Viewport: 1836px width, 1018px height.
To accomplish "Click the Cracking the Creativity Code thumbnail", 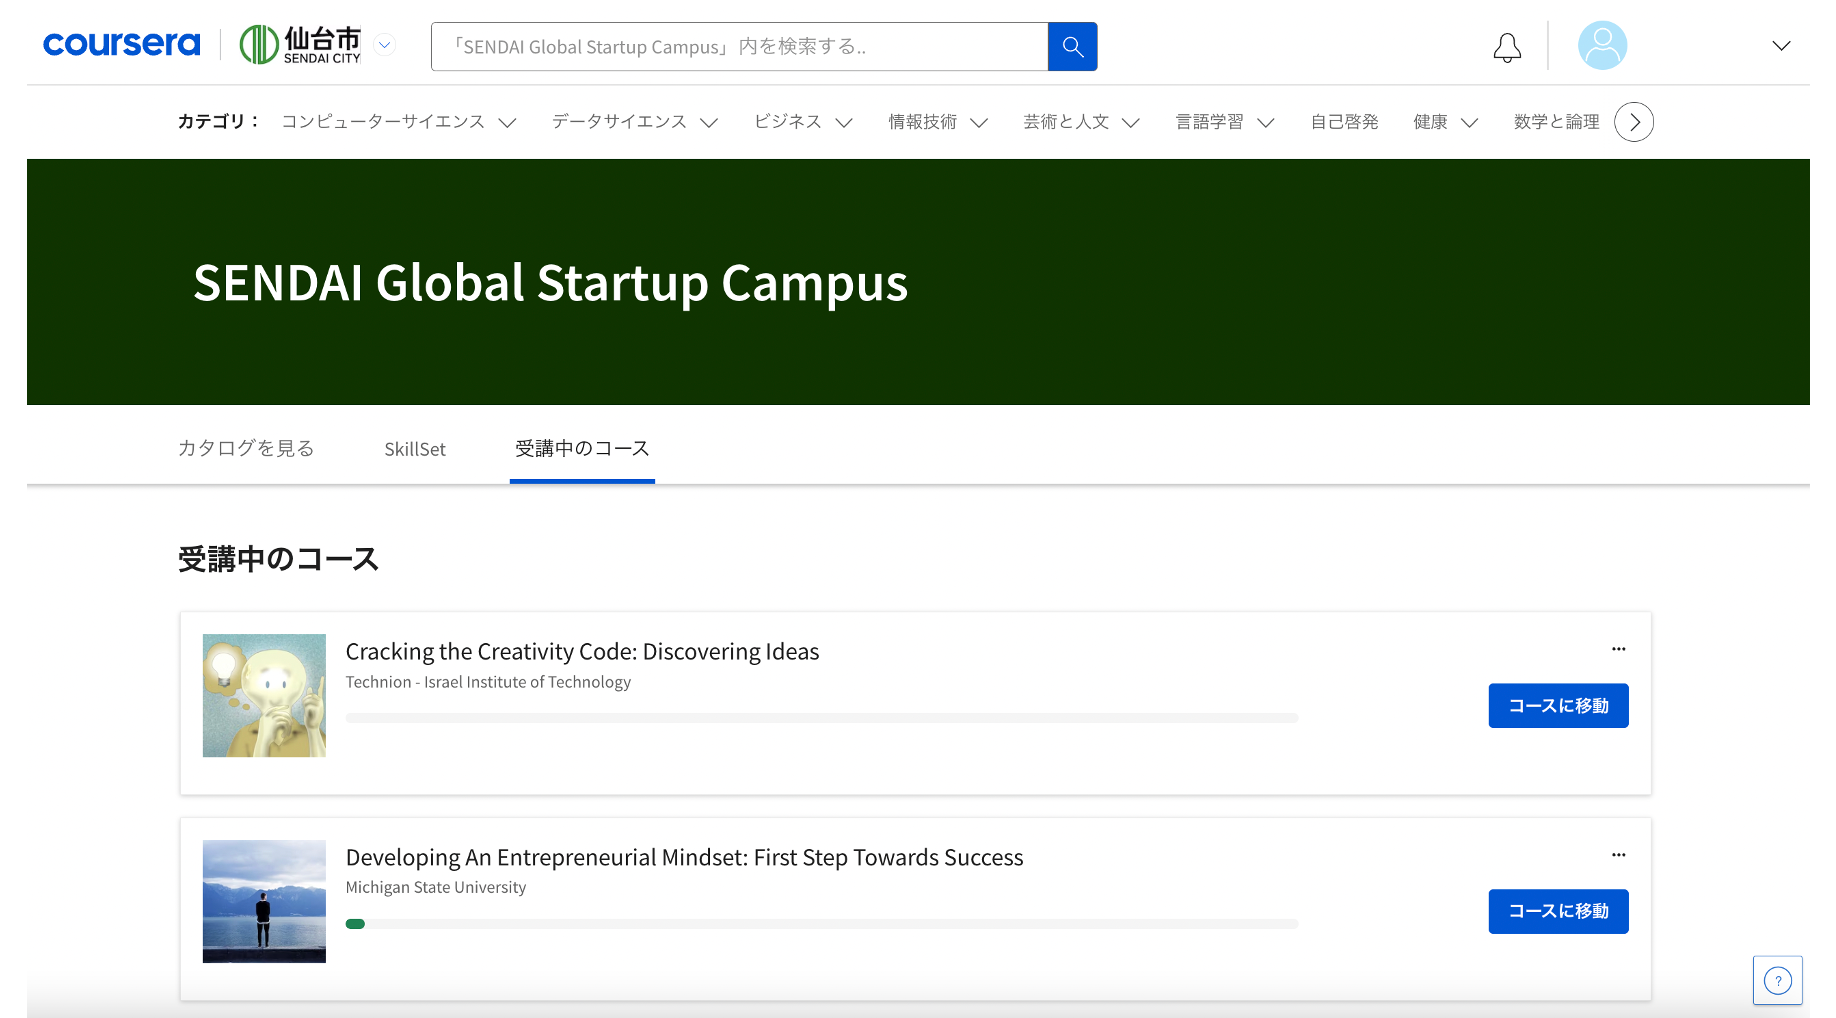I will pyautogui.click(x=264, y=695).
